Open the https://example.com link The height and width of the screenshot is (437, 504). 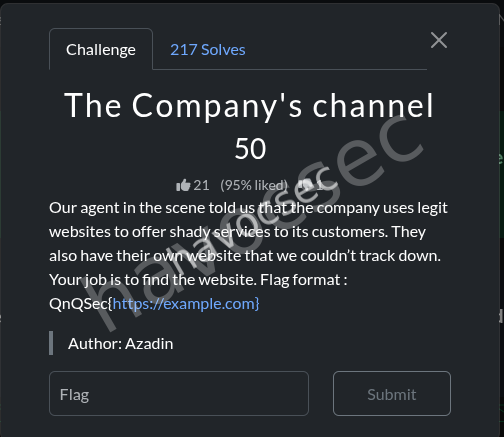pyautogui.click(x=184, y=304)
